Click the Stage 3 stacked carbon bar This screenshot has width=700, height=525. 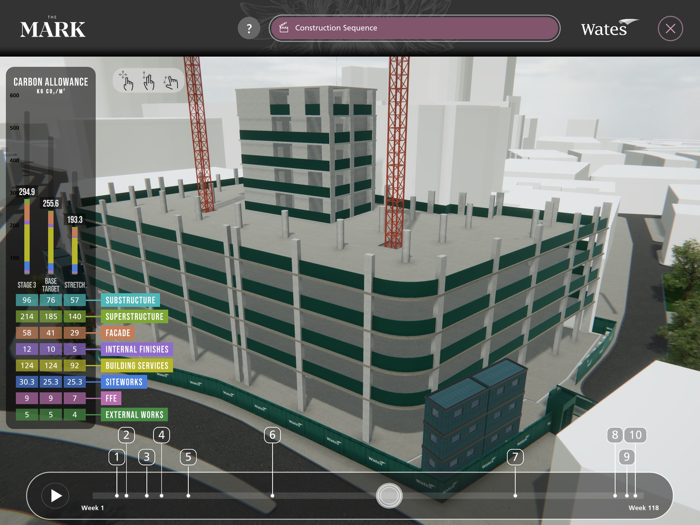click(27, 236)
